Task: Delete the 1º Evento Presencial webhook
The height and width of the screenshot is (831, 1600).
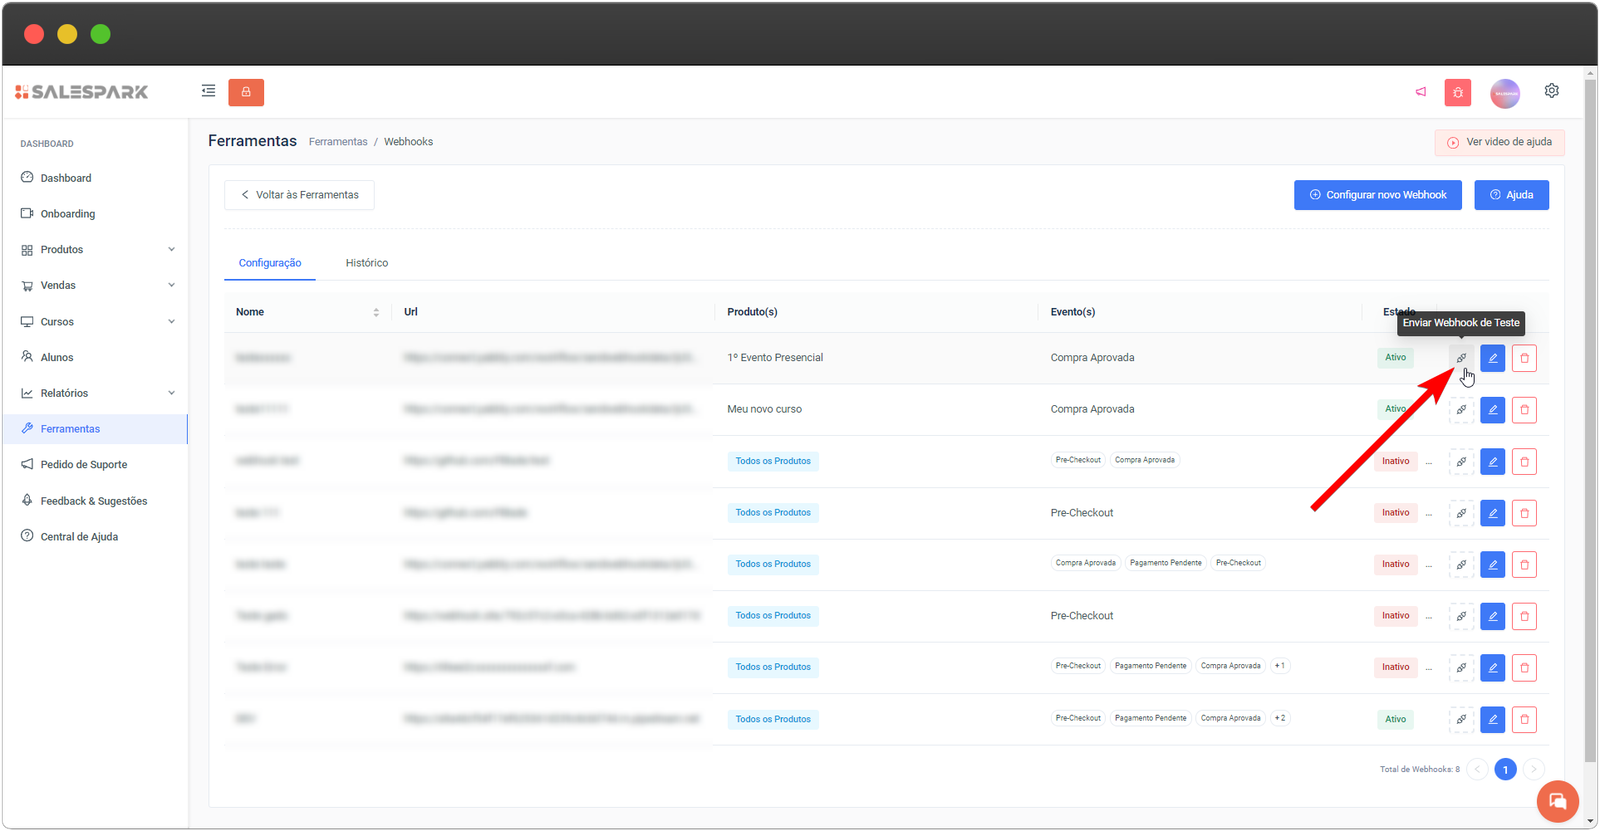Action: (1524, 358)
